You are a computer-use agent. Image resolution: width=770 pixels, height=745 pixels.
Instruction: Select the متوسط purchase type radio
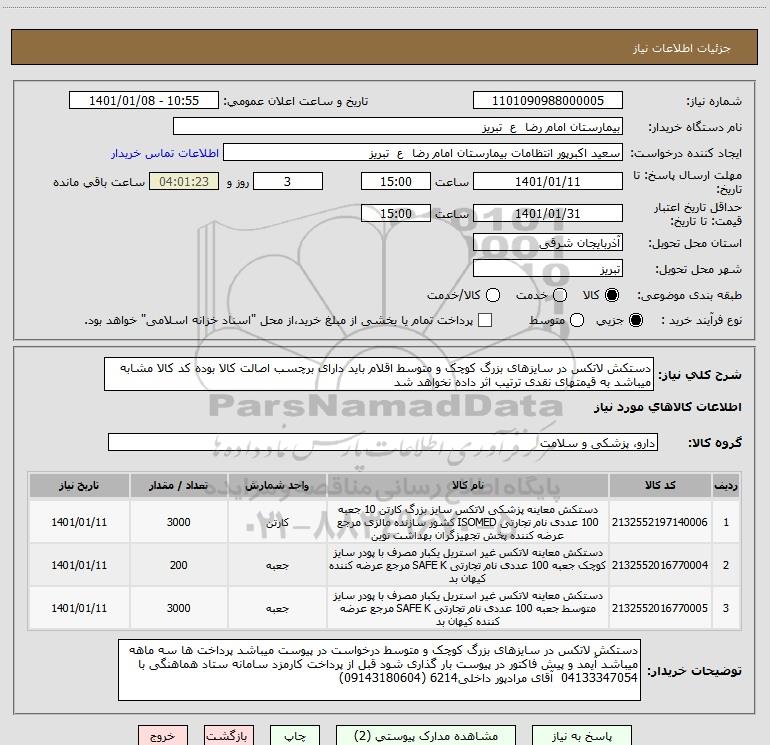pos(577,320)
